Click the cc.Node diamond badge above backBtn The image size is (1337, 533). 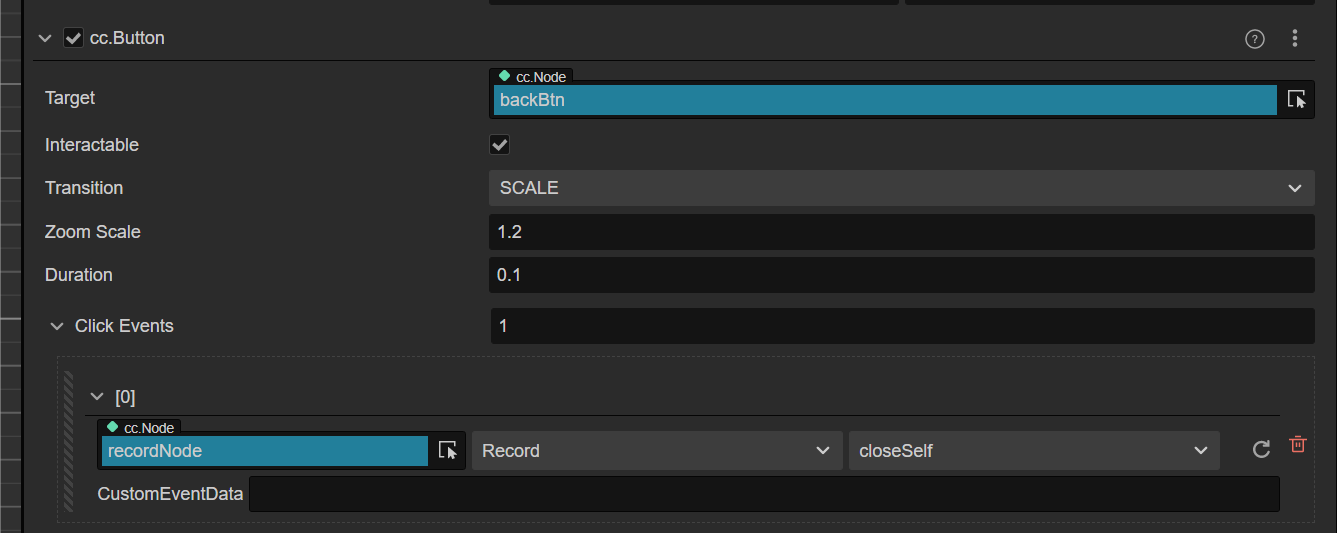[505, 76]
